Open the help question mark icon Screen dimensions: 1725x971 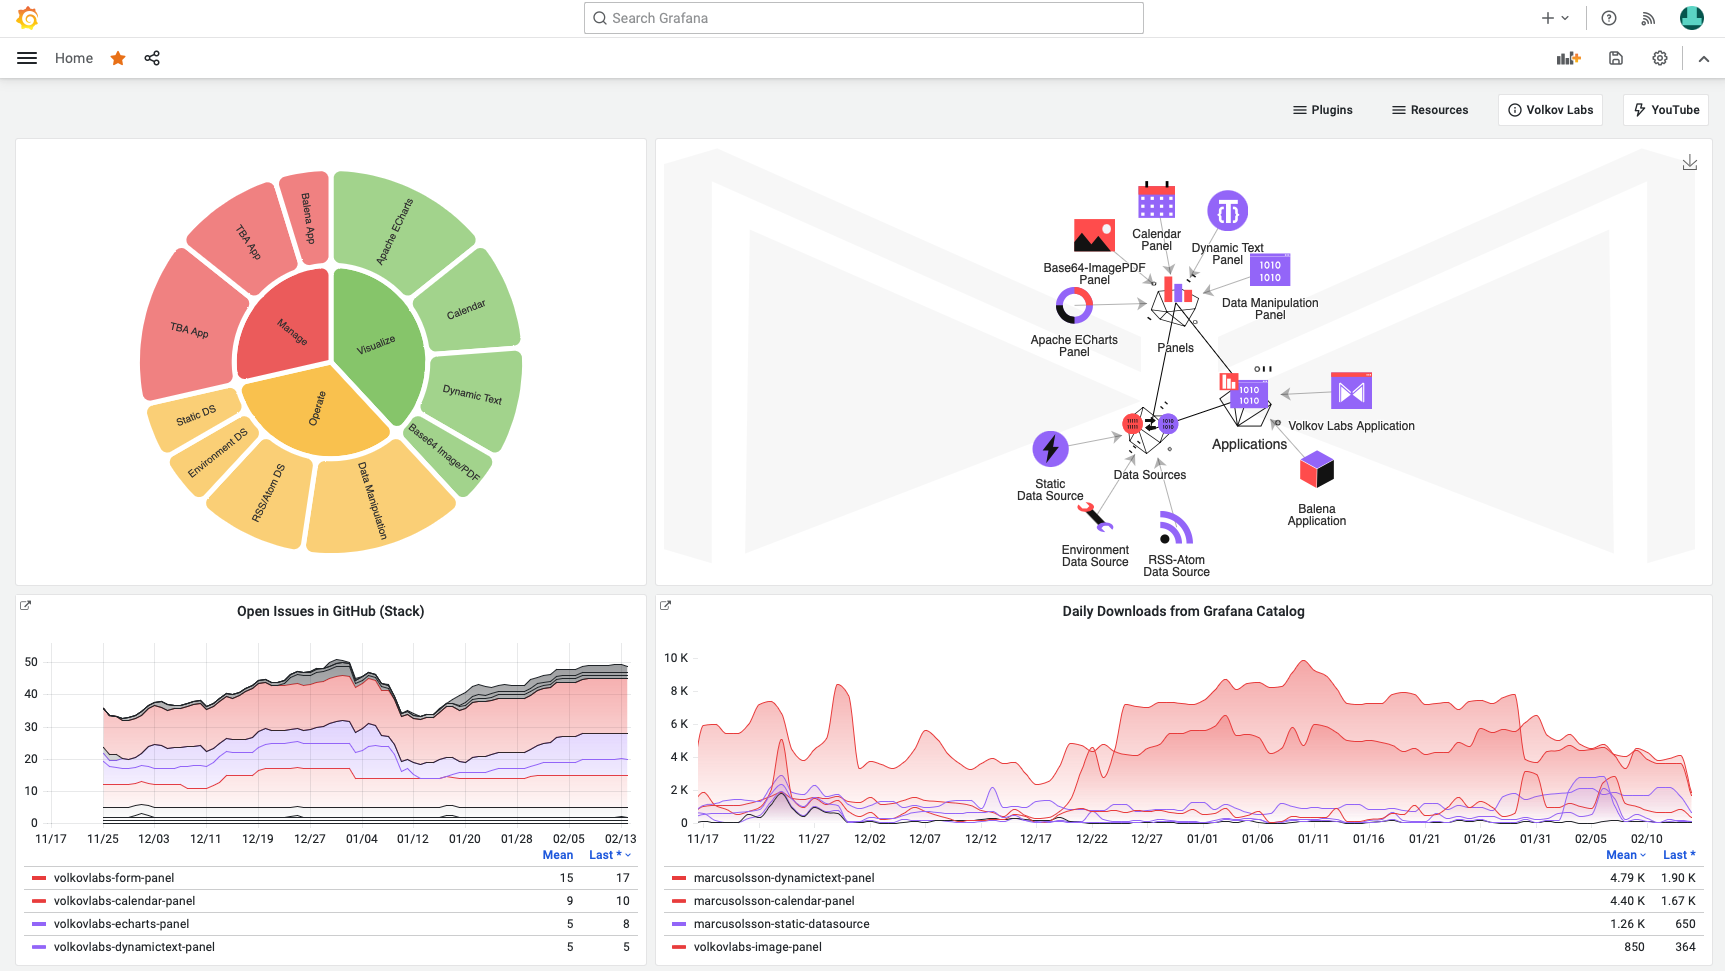pos(1609,18)
